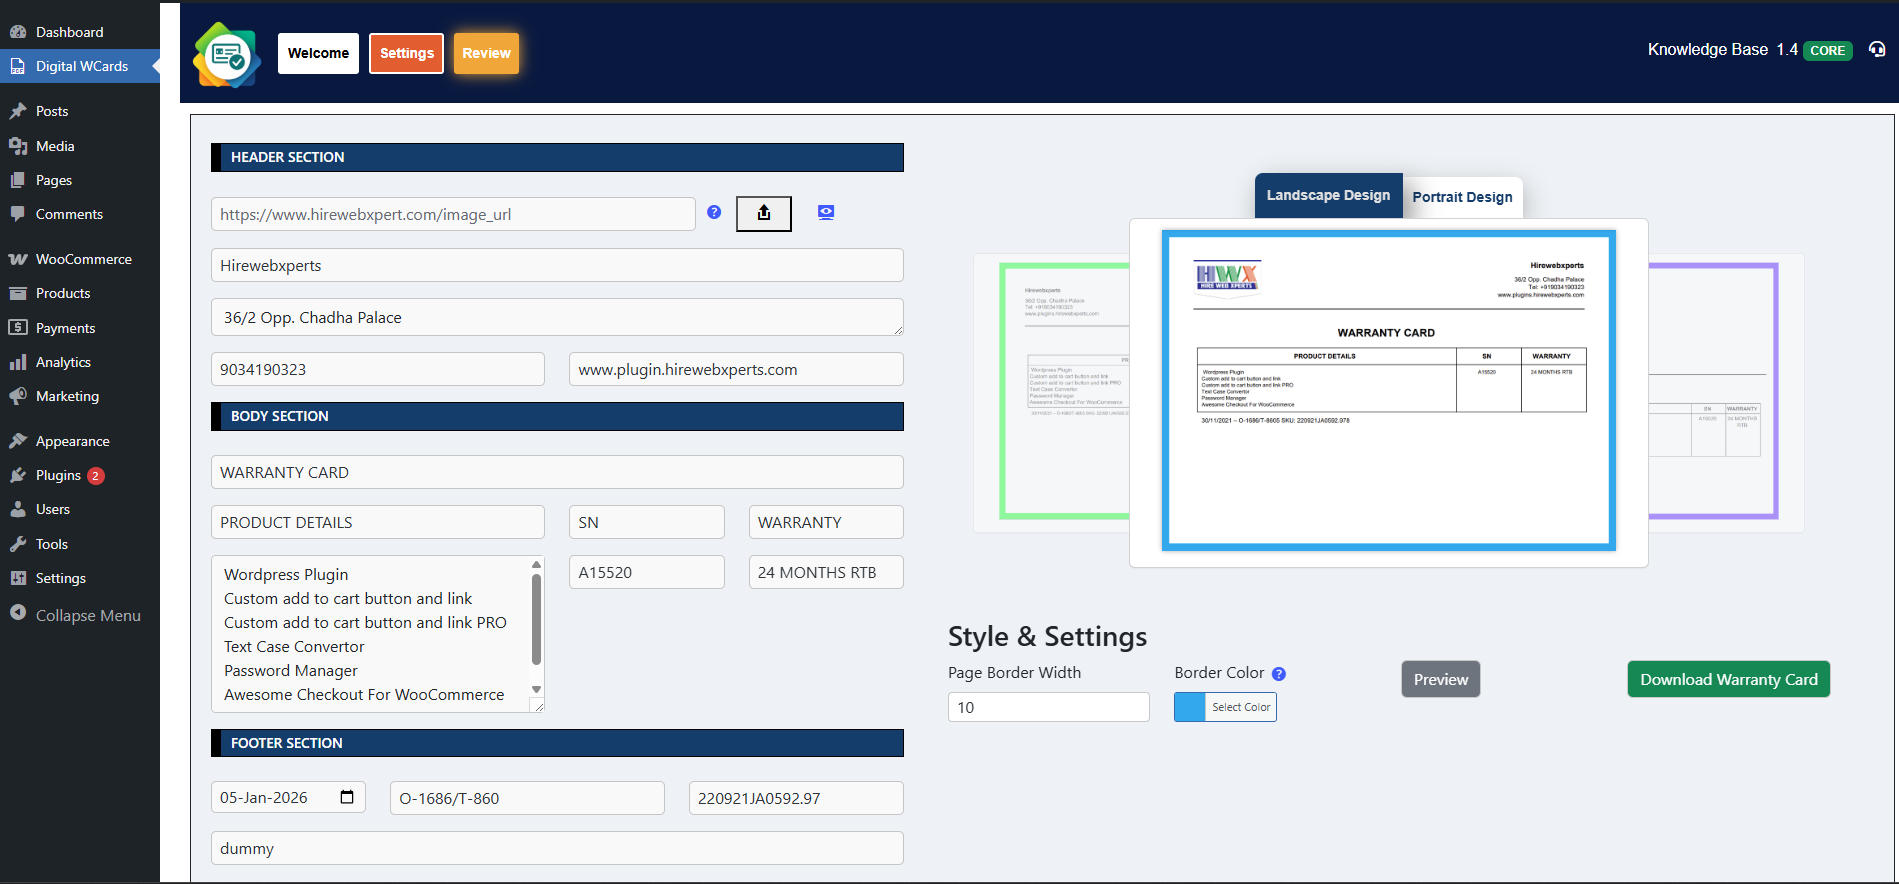
Task: Open the footer date picker calendar icon
Action: [x=347, y=797]
